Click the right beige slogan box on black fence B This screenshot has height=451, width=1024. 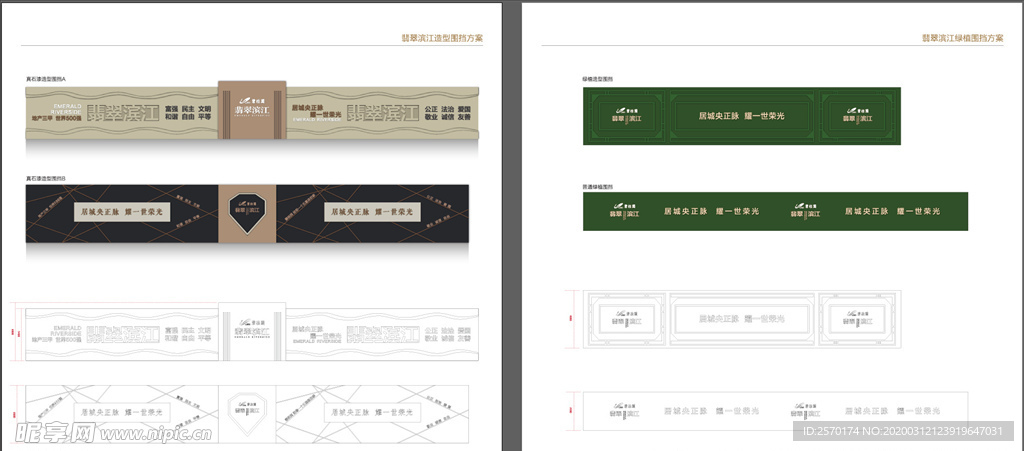(372, 212)
